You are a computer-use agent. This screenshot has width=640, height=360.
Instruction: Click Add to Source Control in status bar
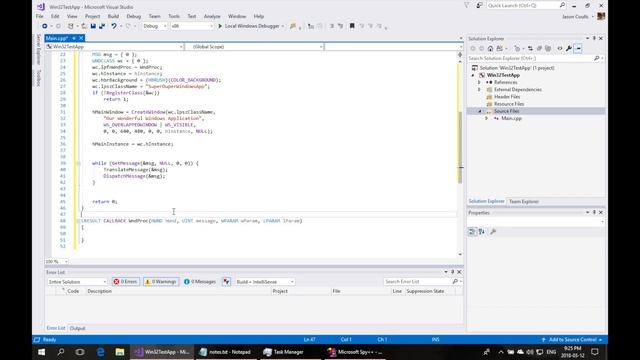[573, 340]
